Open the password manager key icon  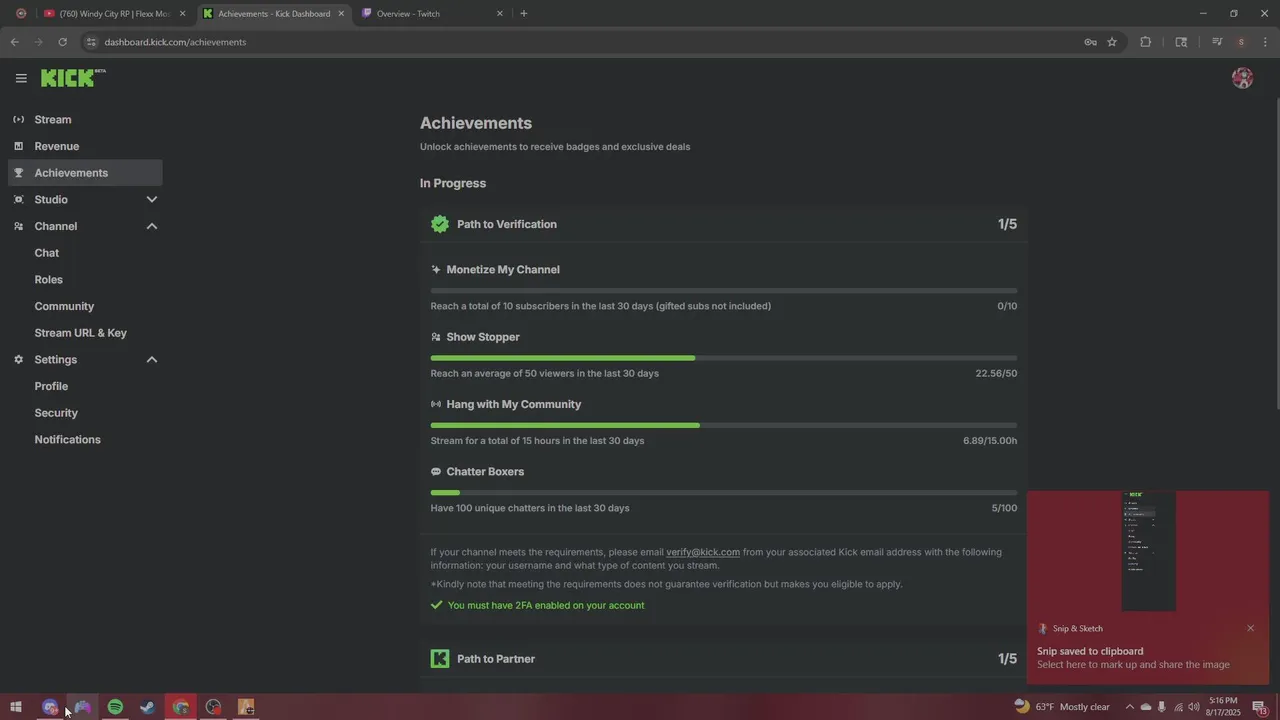(1090, 42)
